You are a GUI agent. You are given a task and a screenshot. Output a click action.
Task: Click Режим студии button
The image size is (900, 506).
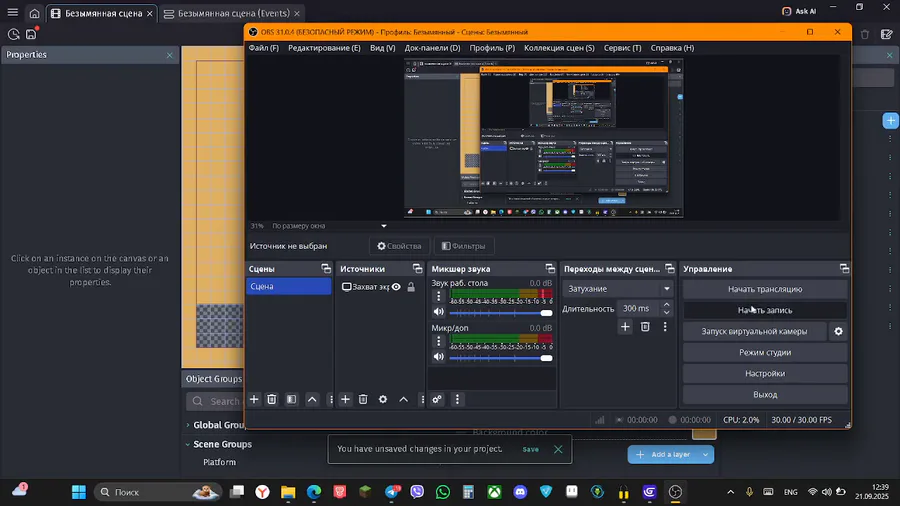[x=765, y=352]
